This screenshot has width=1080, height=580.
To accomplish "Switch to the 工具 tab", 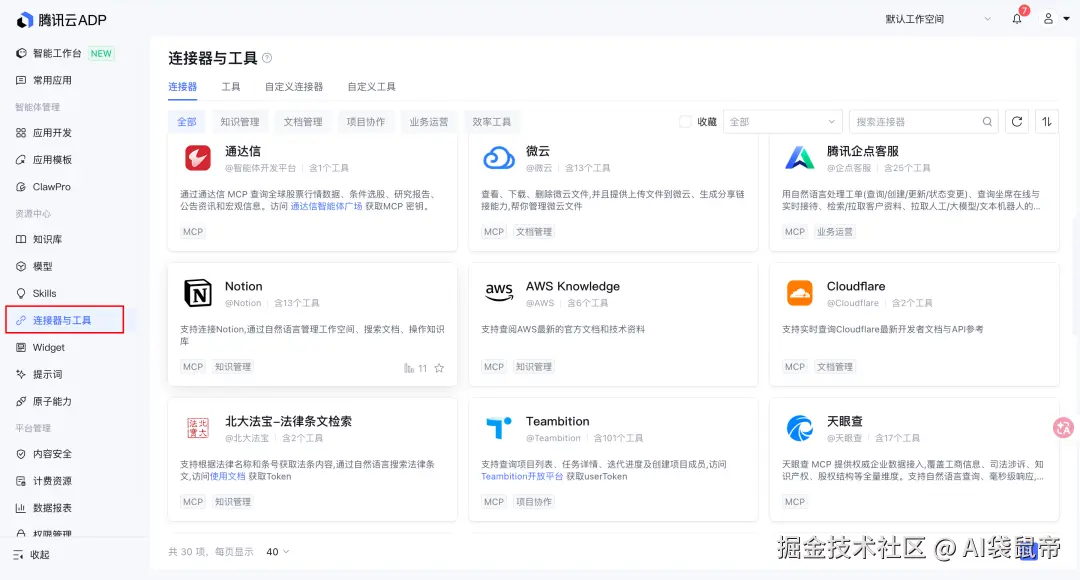I will click(231, 87).
